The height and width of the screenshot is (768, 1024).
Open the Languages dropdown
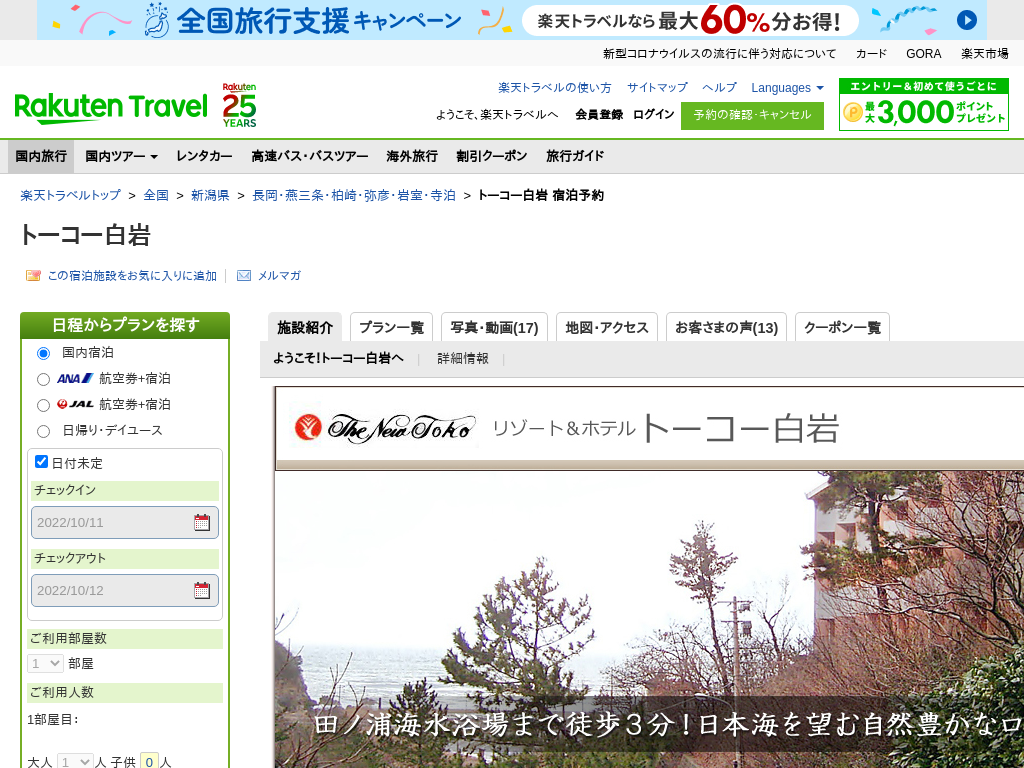click(x=787, y=88)
